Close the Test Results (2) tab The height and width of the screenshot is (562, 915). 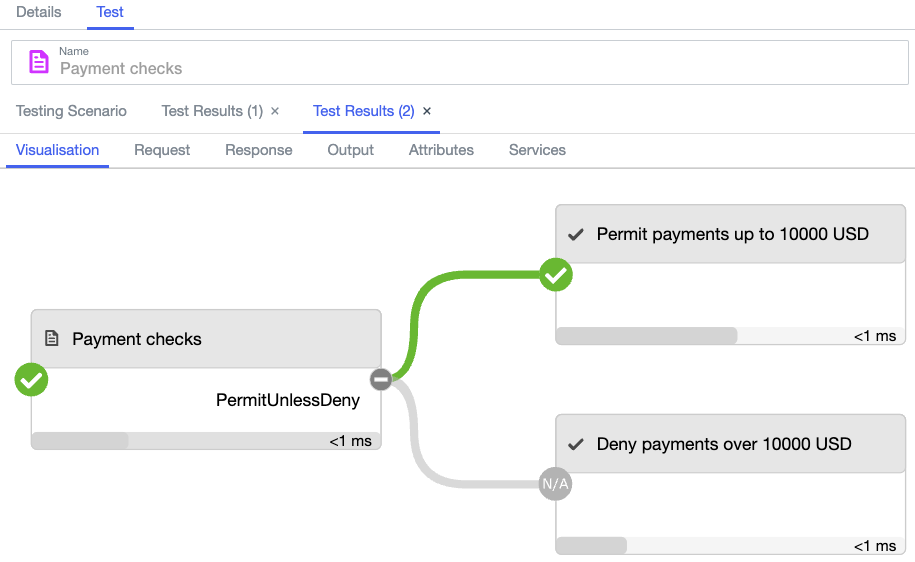pyautogui.click(x=427, y=111)
